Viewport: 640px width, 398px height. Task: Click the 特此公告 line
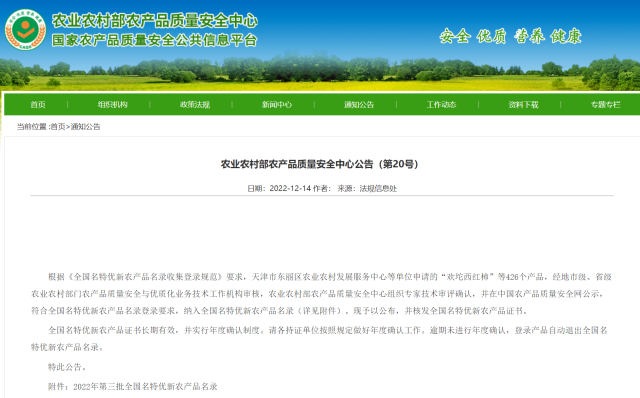[x=67, y=367]
